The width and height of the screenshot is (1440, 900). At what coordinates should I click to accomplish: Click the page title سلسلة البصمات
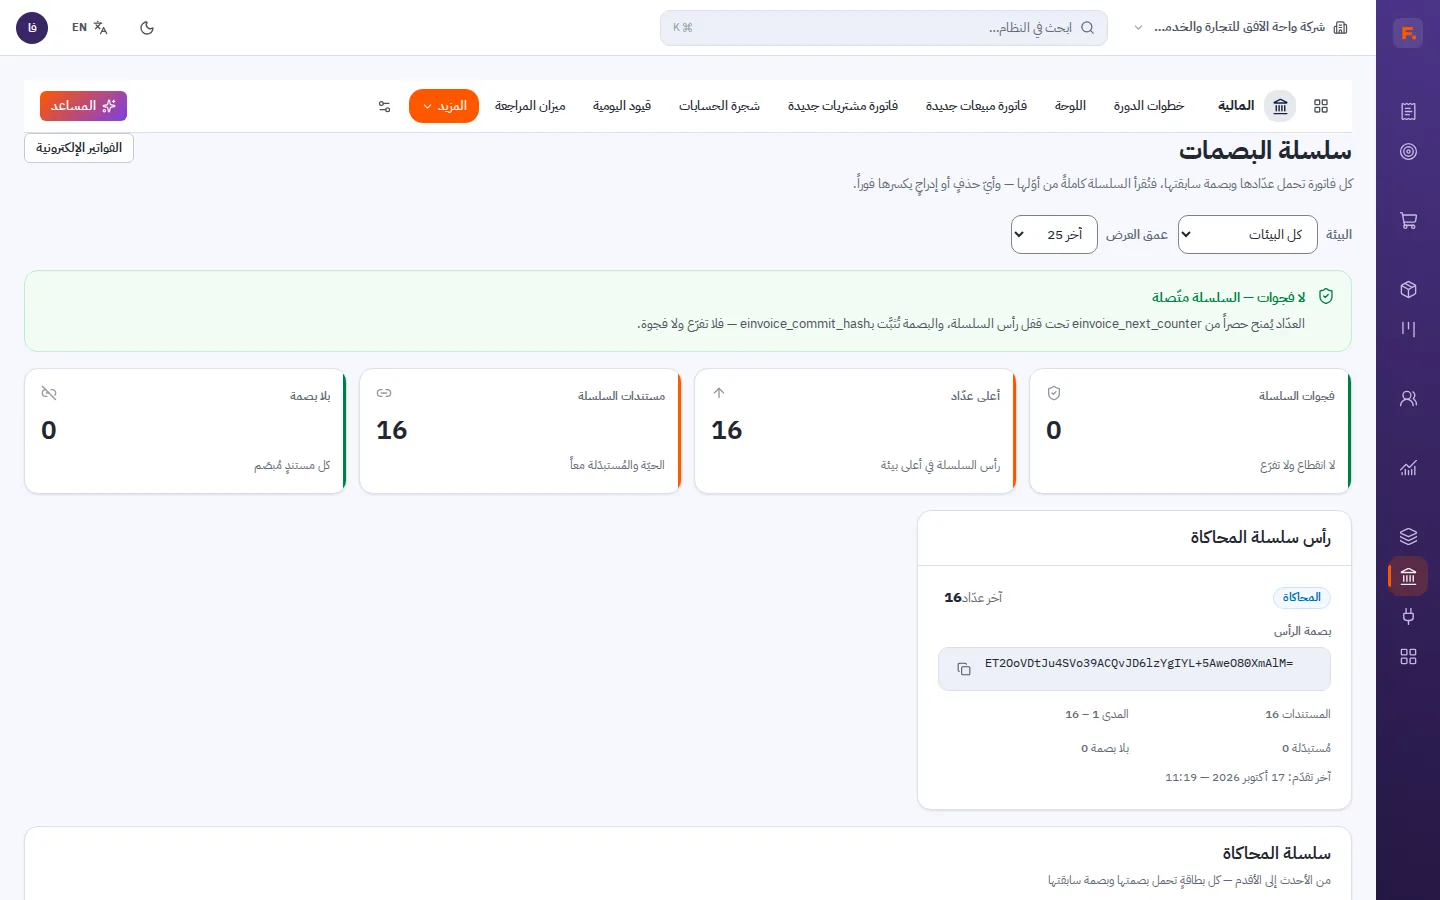1265,151
